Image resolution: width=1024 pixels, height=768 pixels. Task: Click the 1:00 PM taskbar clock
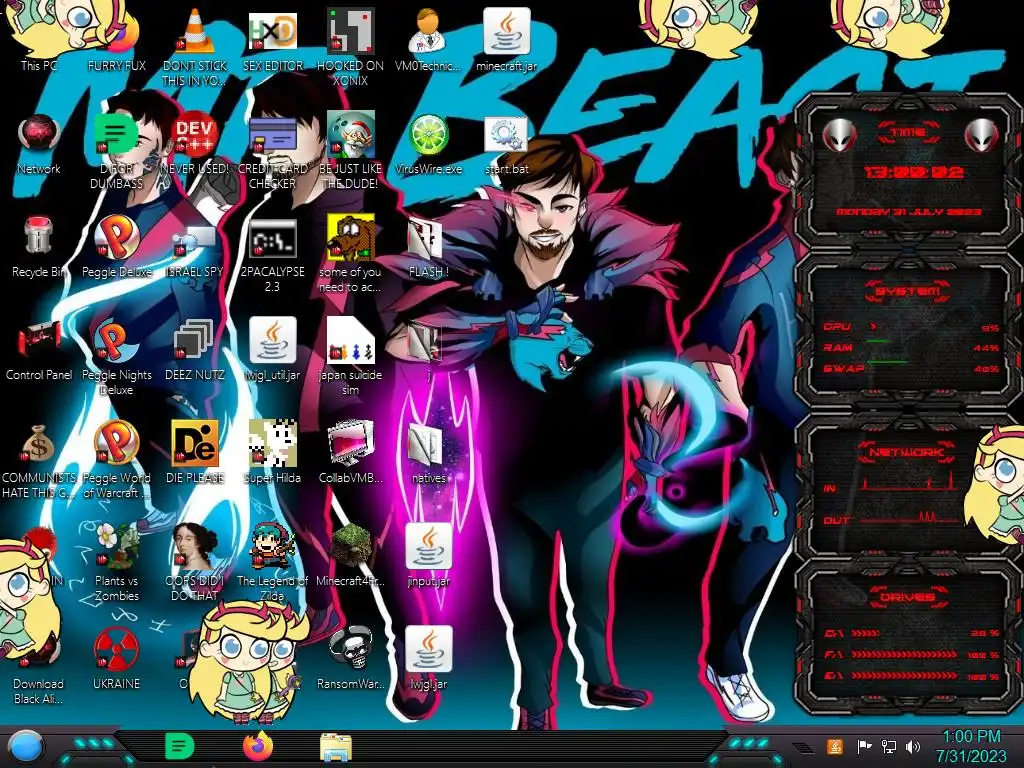point(971,746)
